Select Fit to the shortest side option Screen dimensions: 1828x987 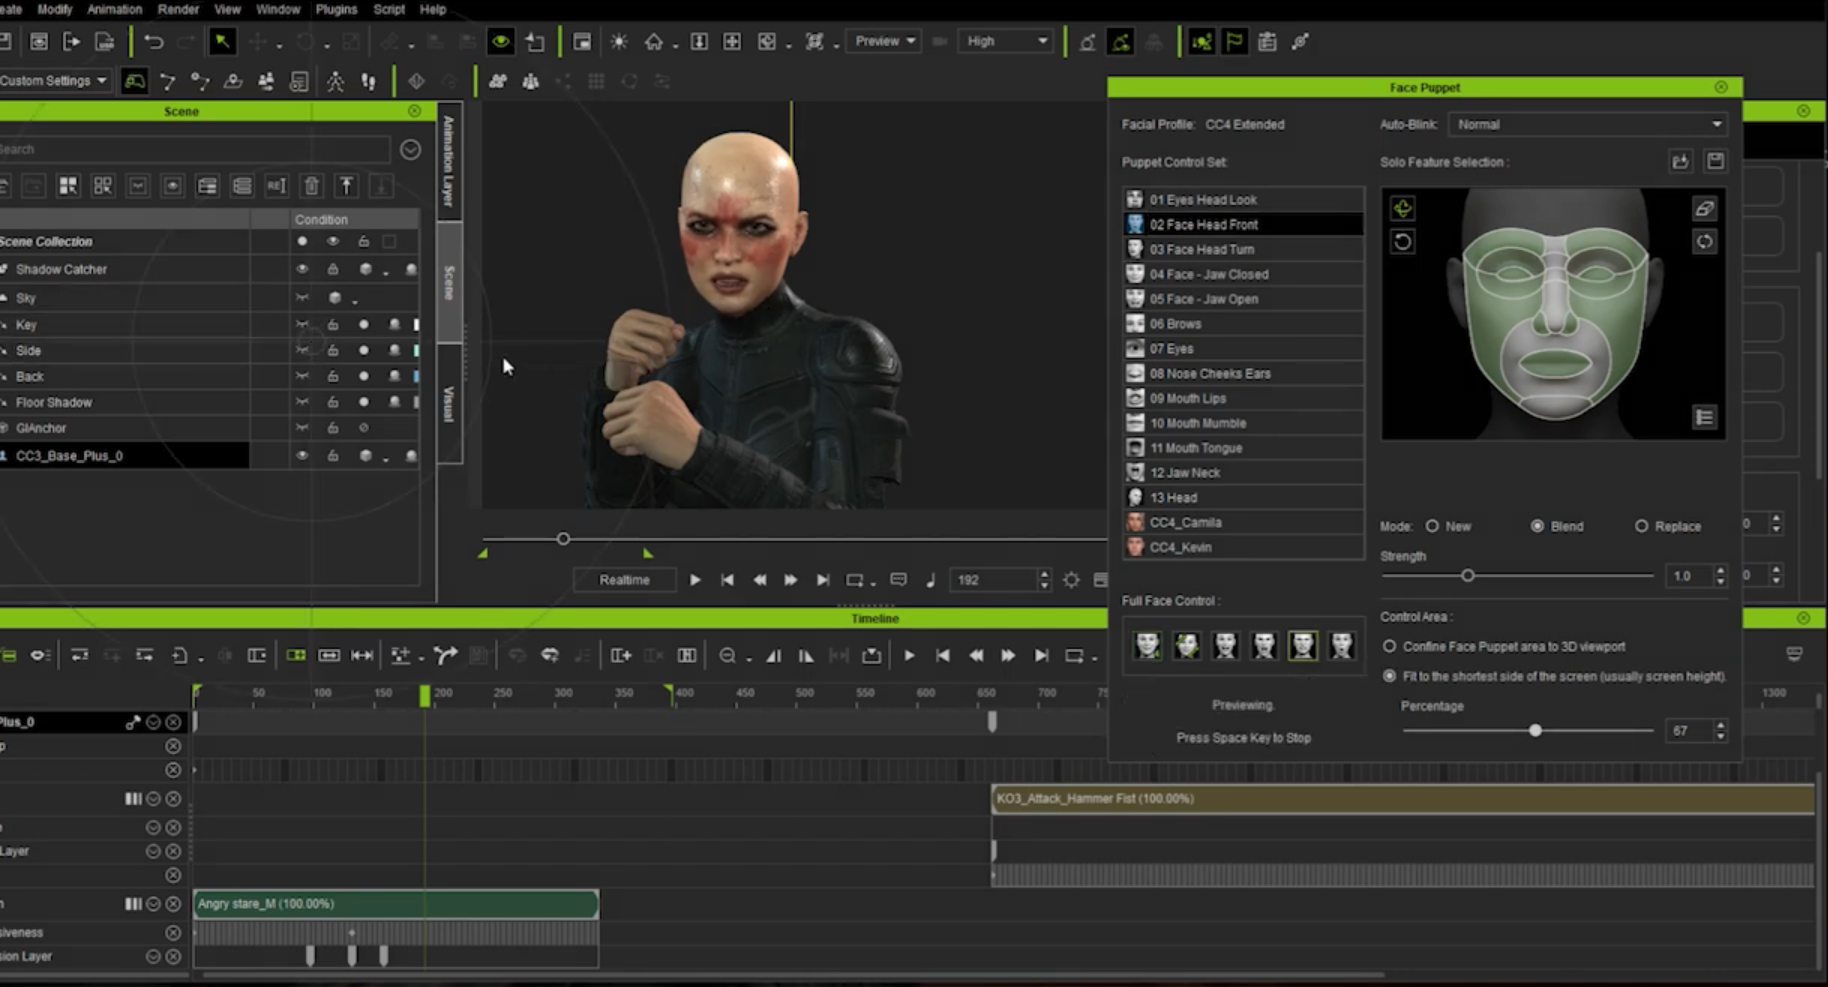pos(1389,676)
